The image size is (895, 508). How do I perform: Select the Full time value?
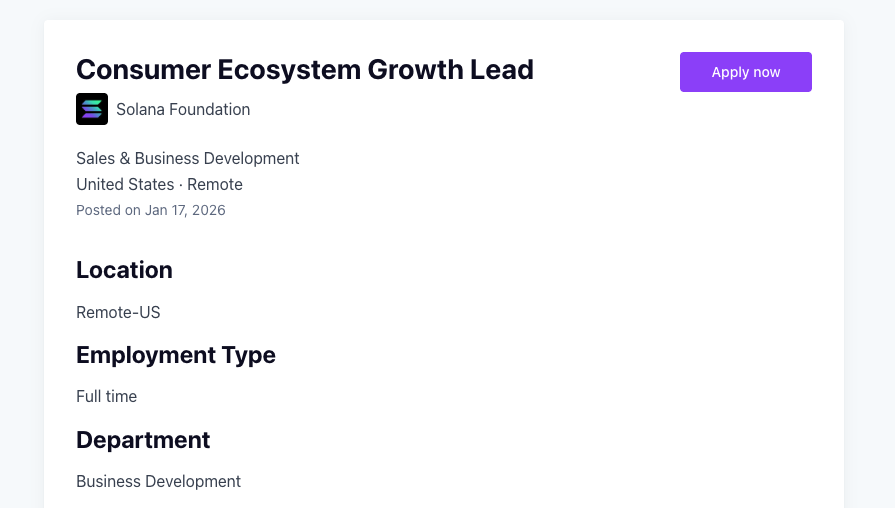107,396
